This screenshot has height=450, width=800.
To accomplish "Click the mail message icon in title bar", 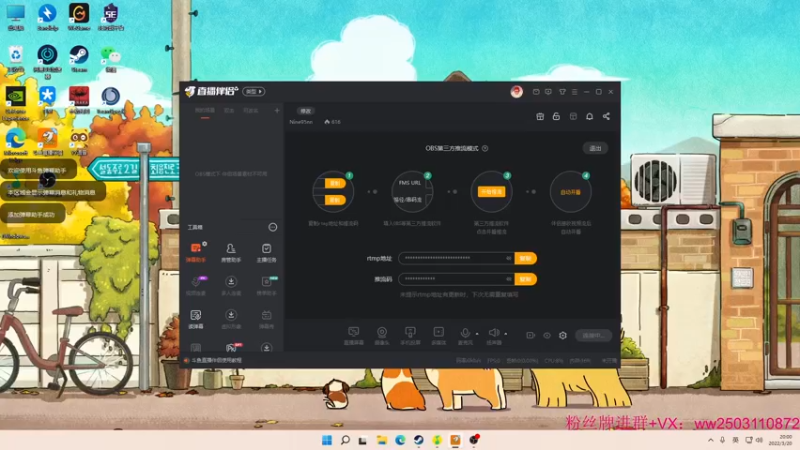I will pos(536,92).
